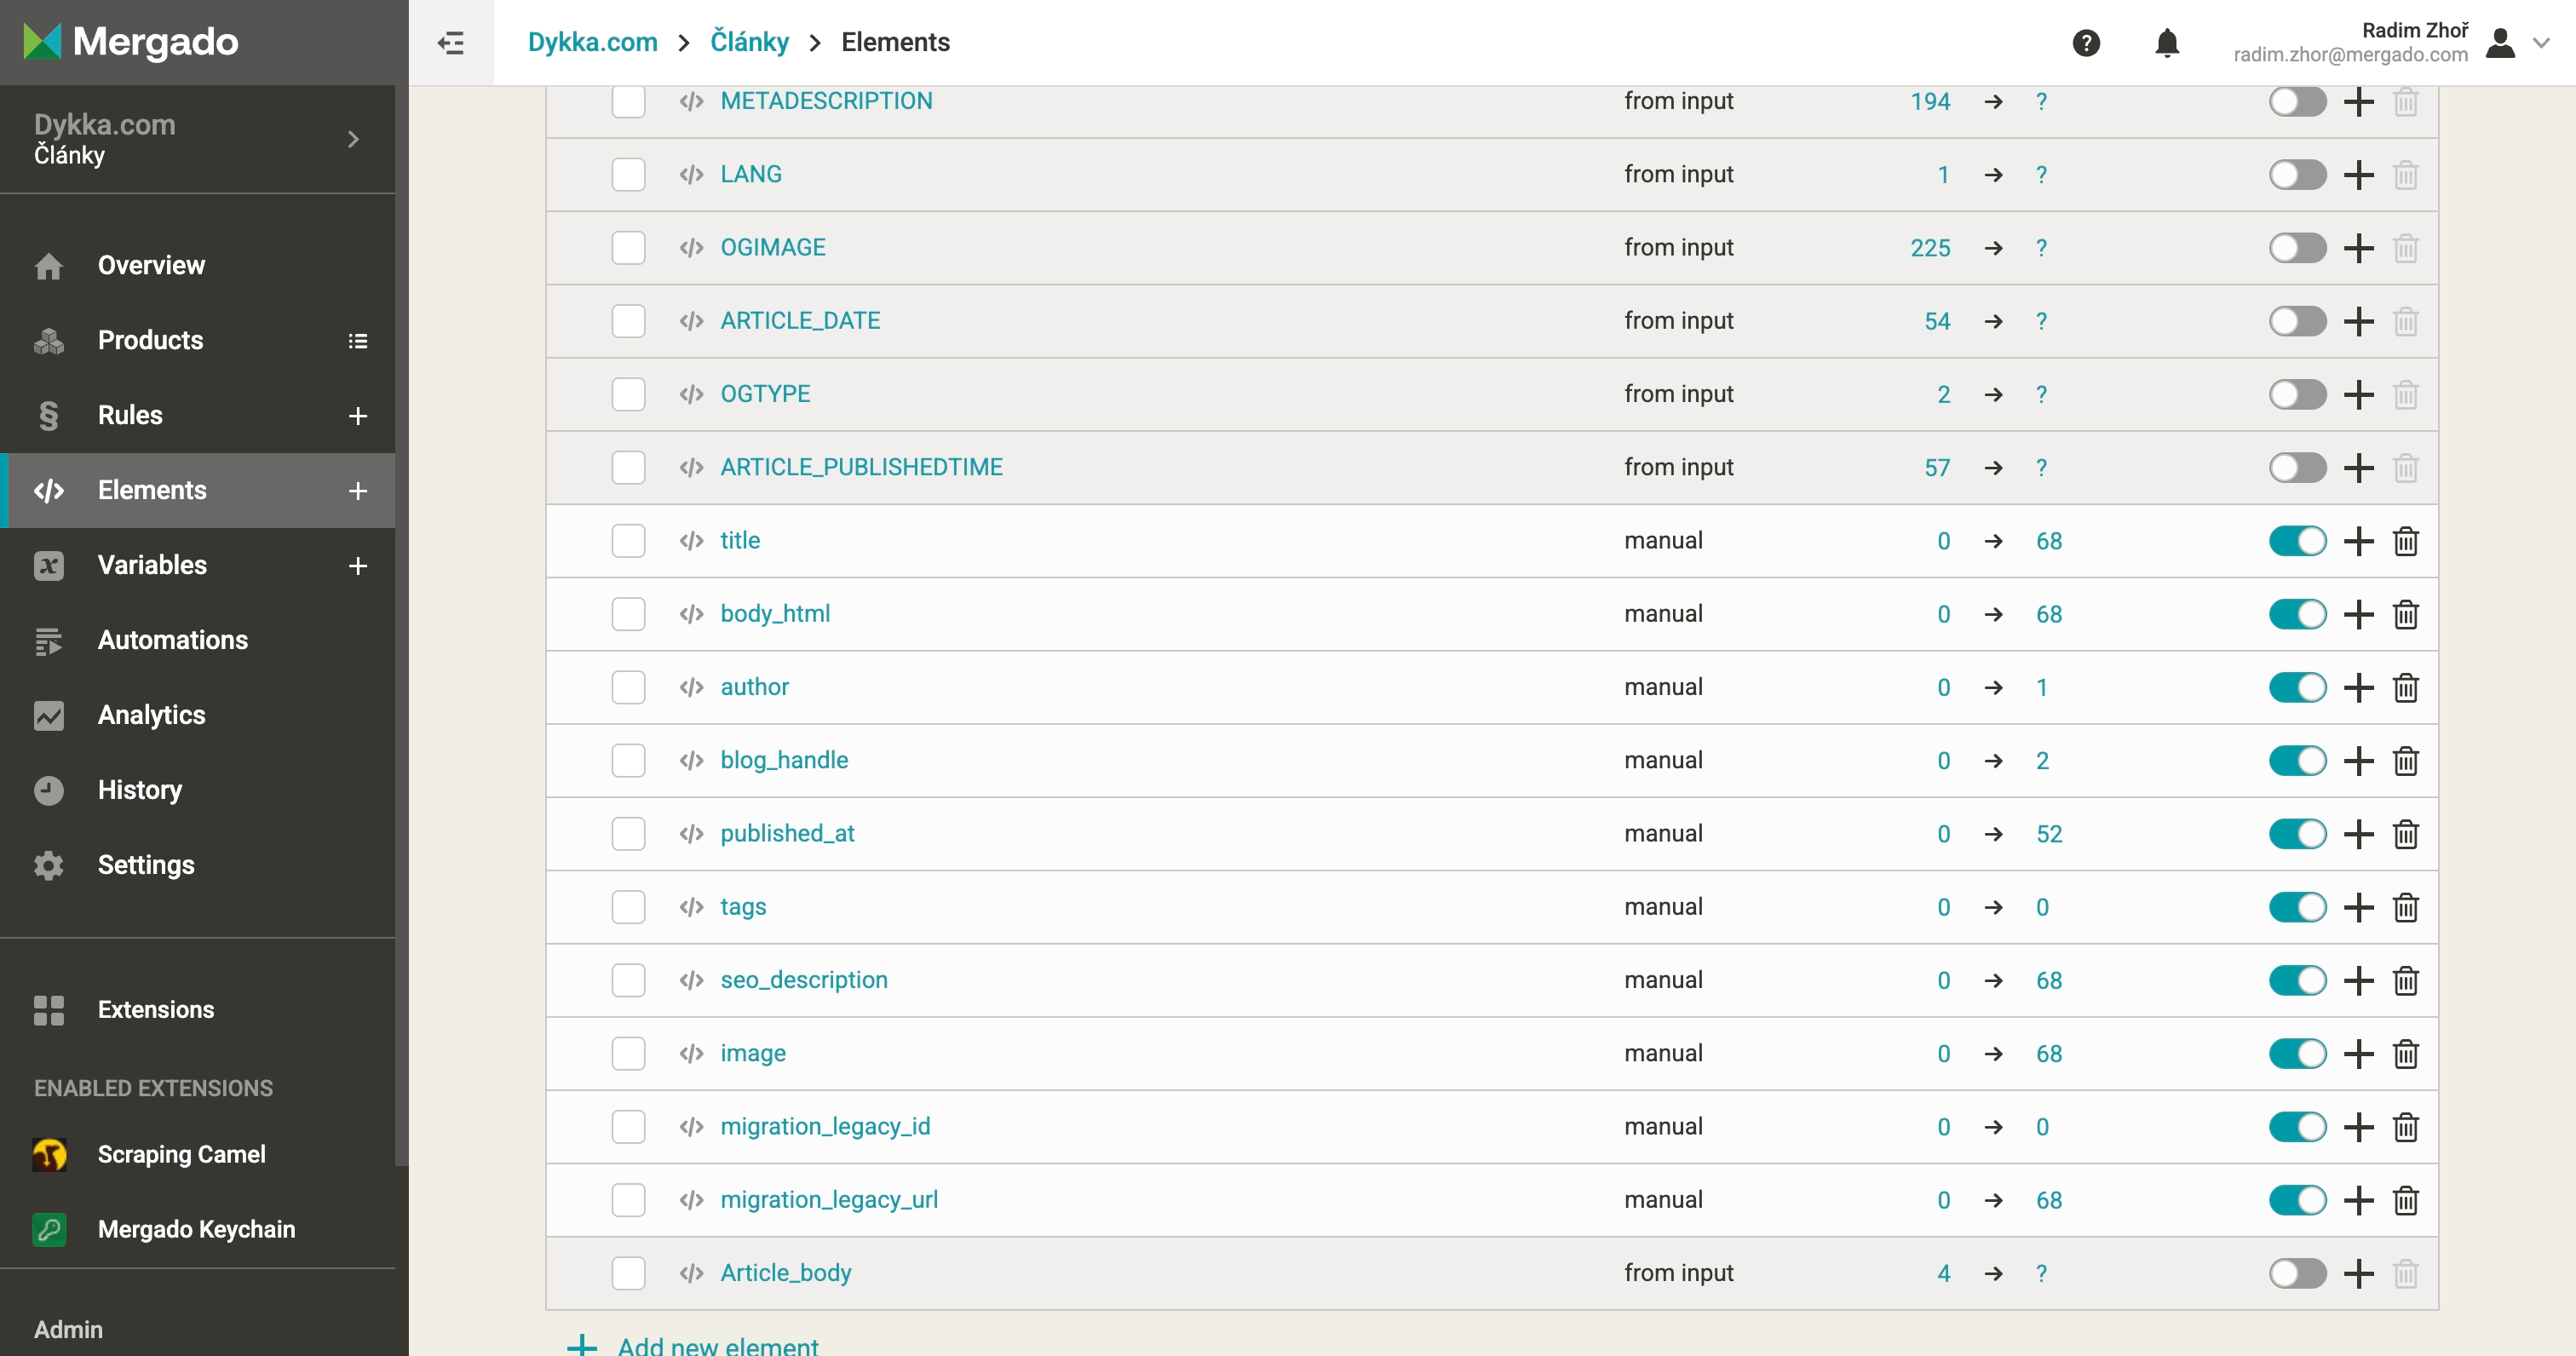This screenshot has height=1356, width=2576.
Task: Click plus expander next to Elements menu
Action: 357,491
